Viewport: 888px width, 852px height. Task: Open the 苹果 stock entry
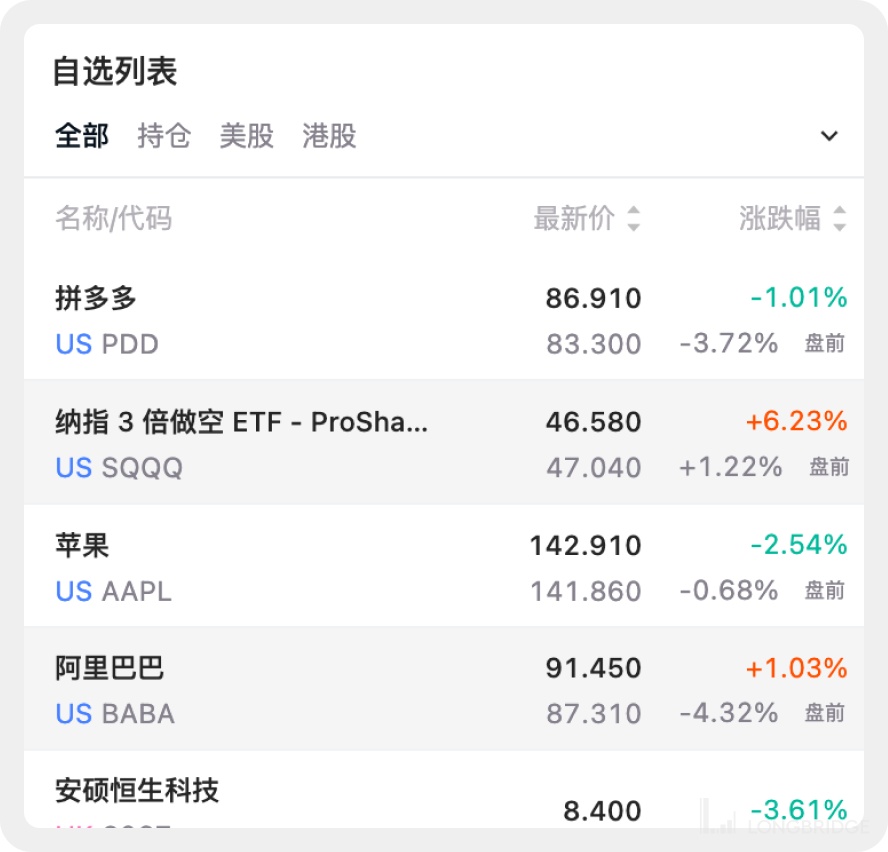click(x=82, y=545)
